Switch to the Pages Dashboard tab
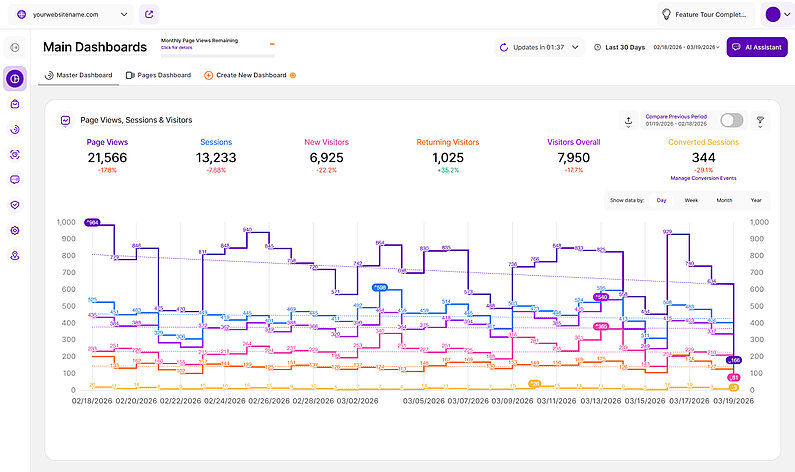 158,75
